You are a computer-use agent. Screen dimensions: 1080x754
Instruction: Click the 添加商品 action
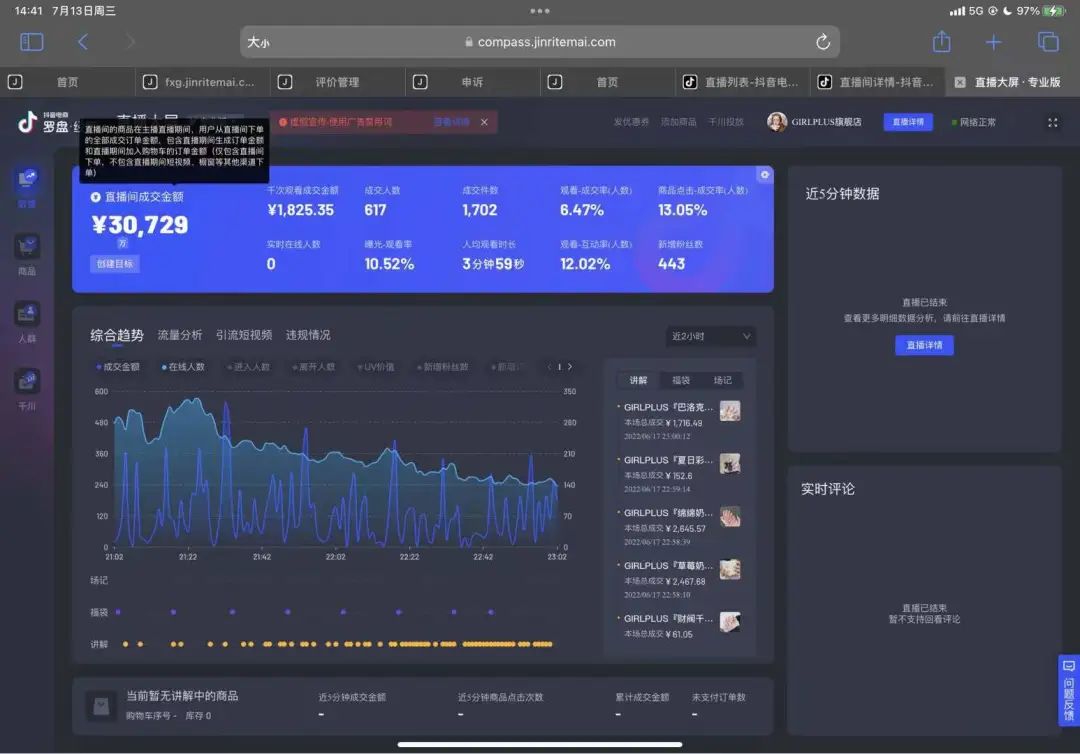point(678,122)
